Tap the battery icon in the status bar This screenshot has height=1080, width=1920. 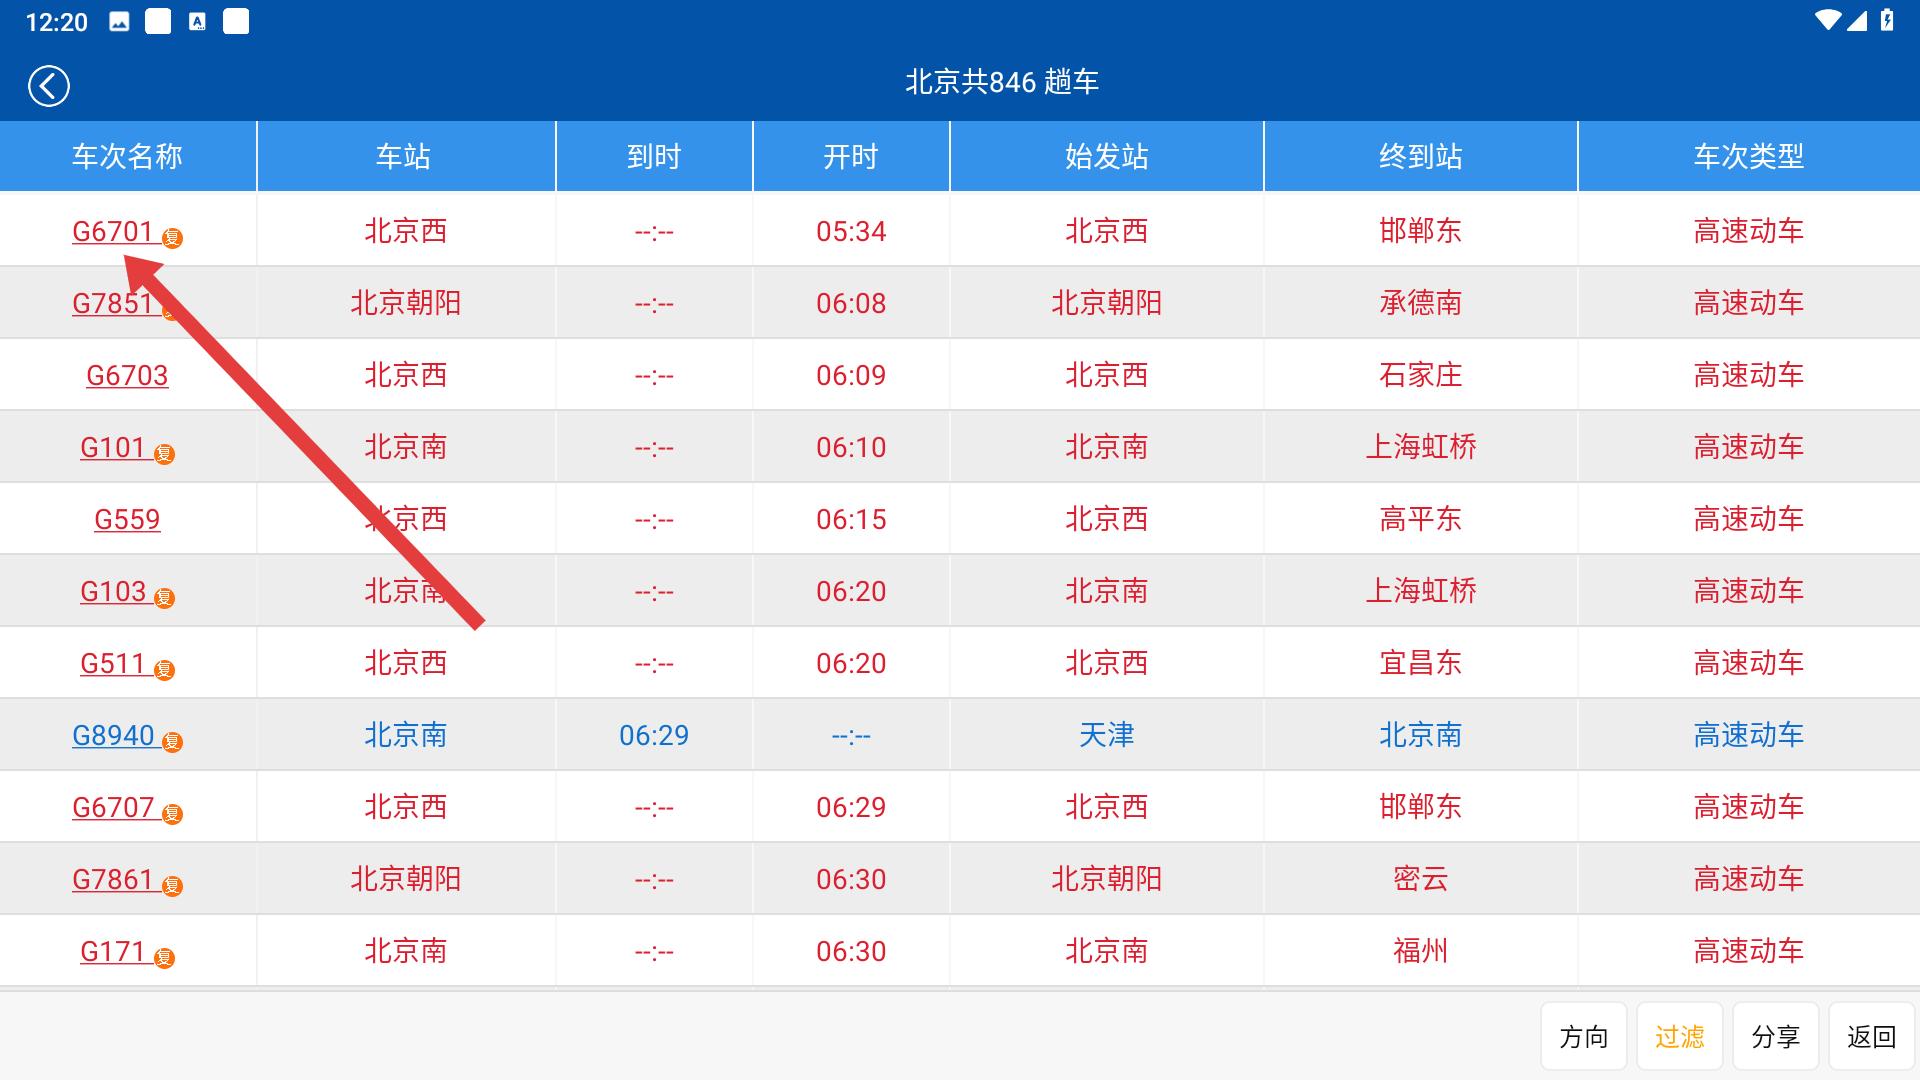pyautogui.click(x=1886, y=21)
